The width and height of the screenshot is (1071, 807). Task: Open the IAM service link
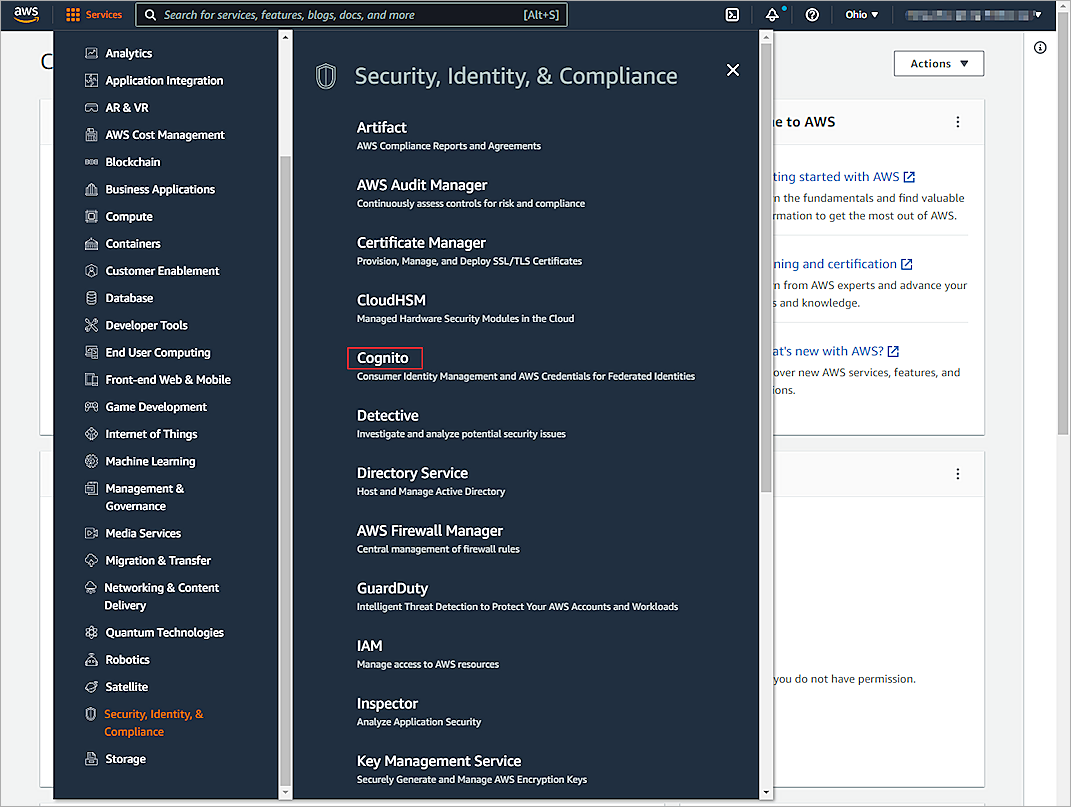coord(370,646)
